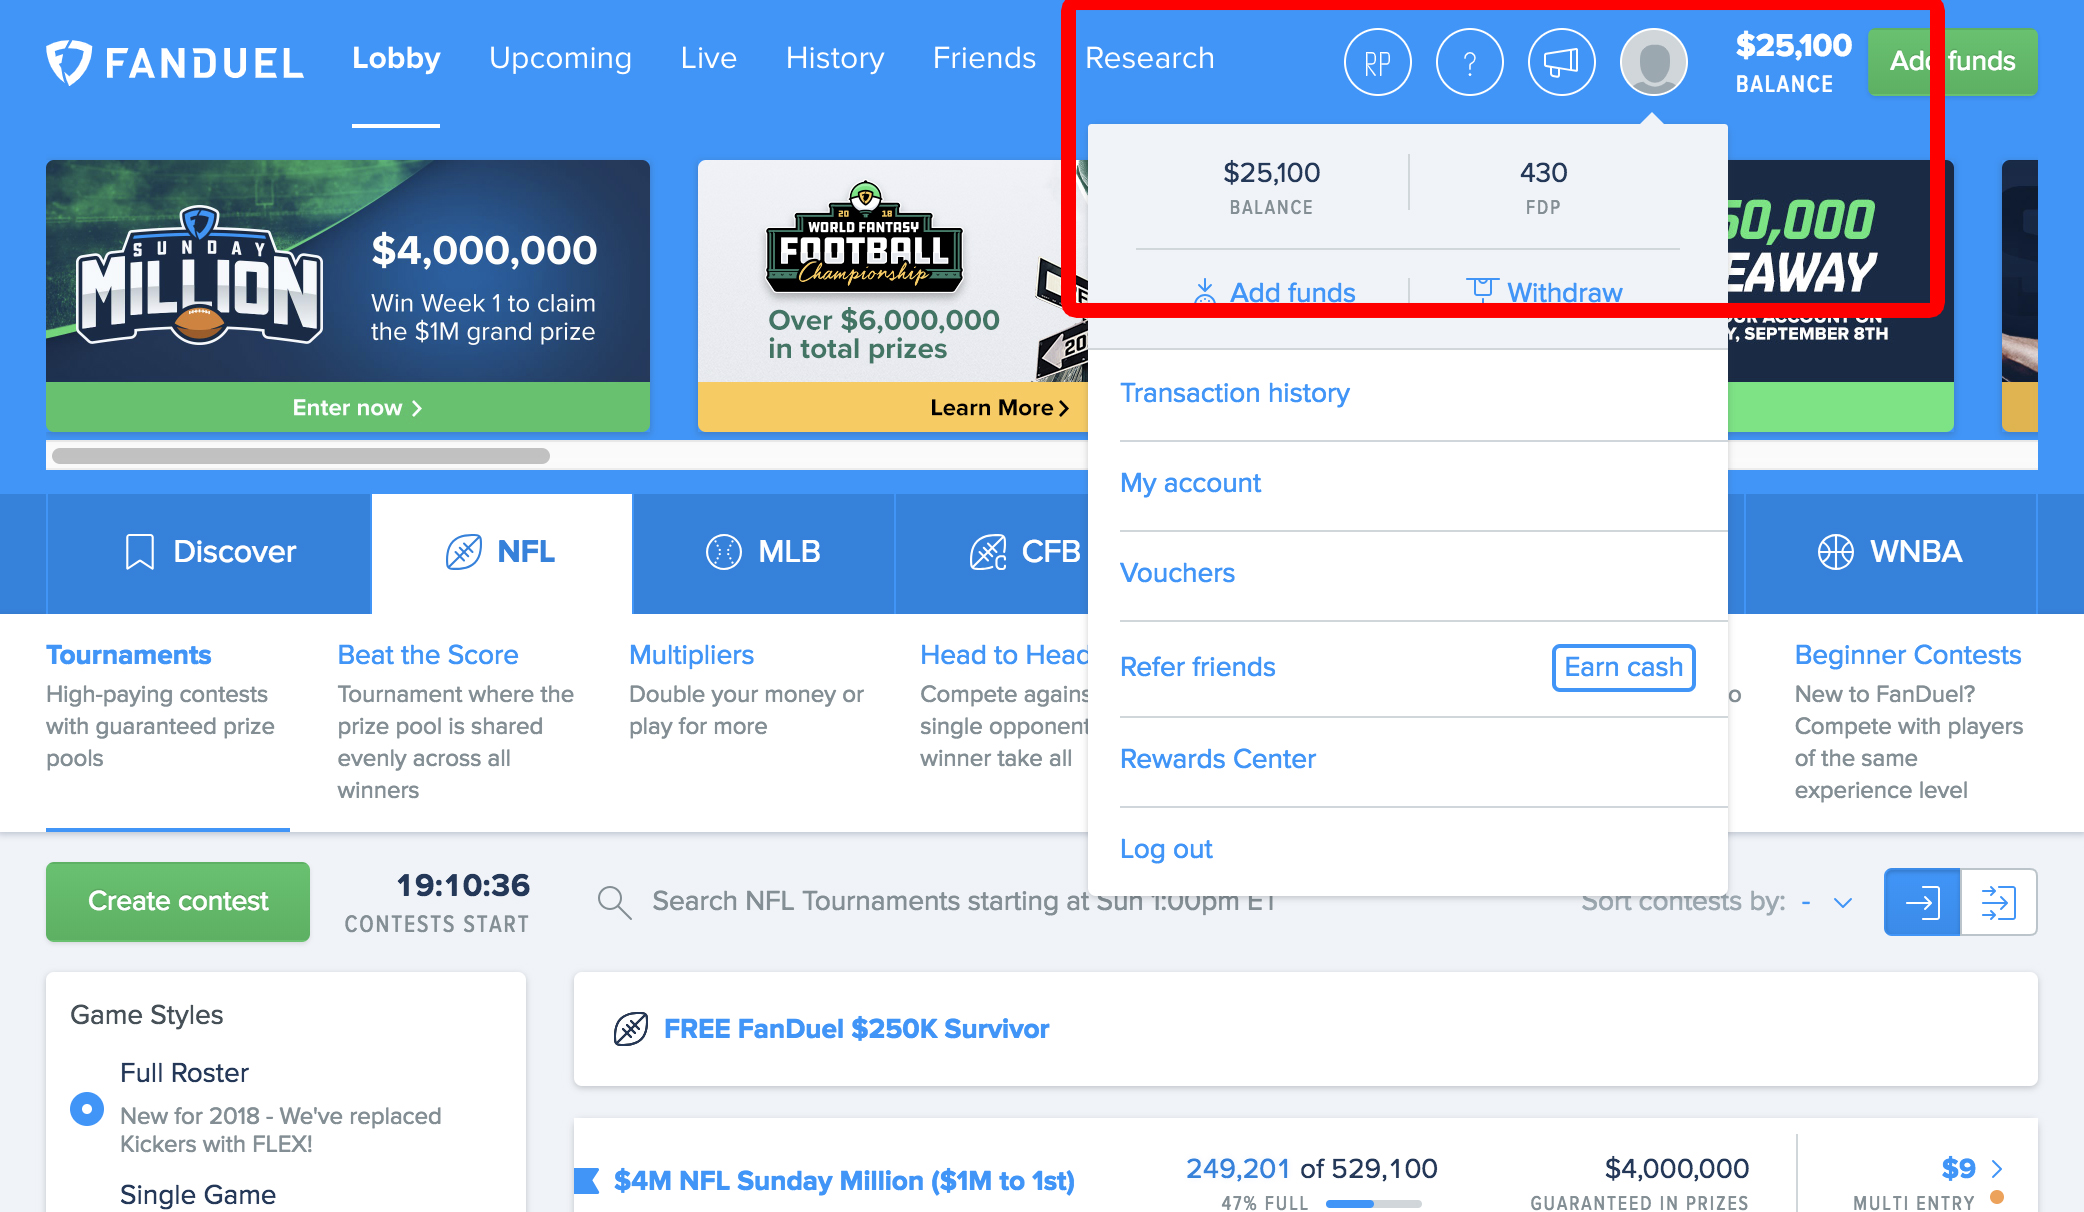The width and height of the screenshot is (2084, 1212).
Task: Click the Sunday Million banner image
Action: click(x=348, y=271)
